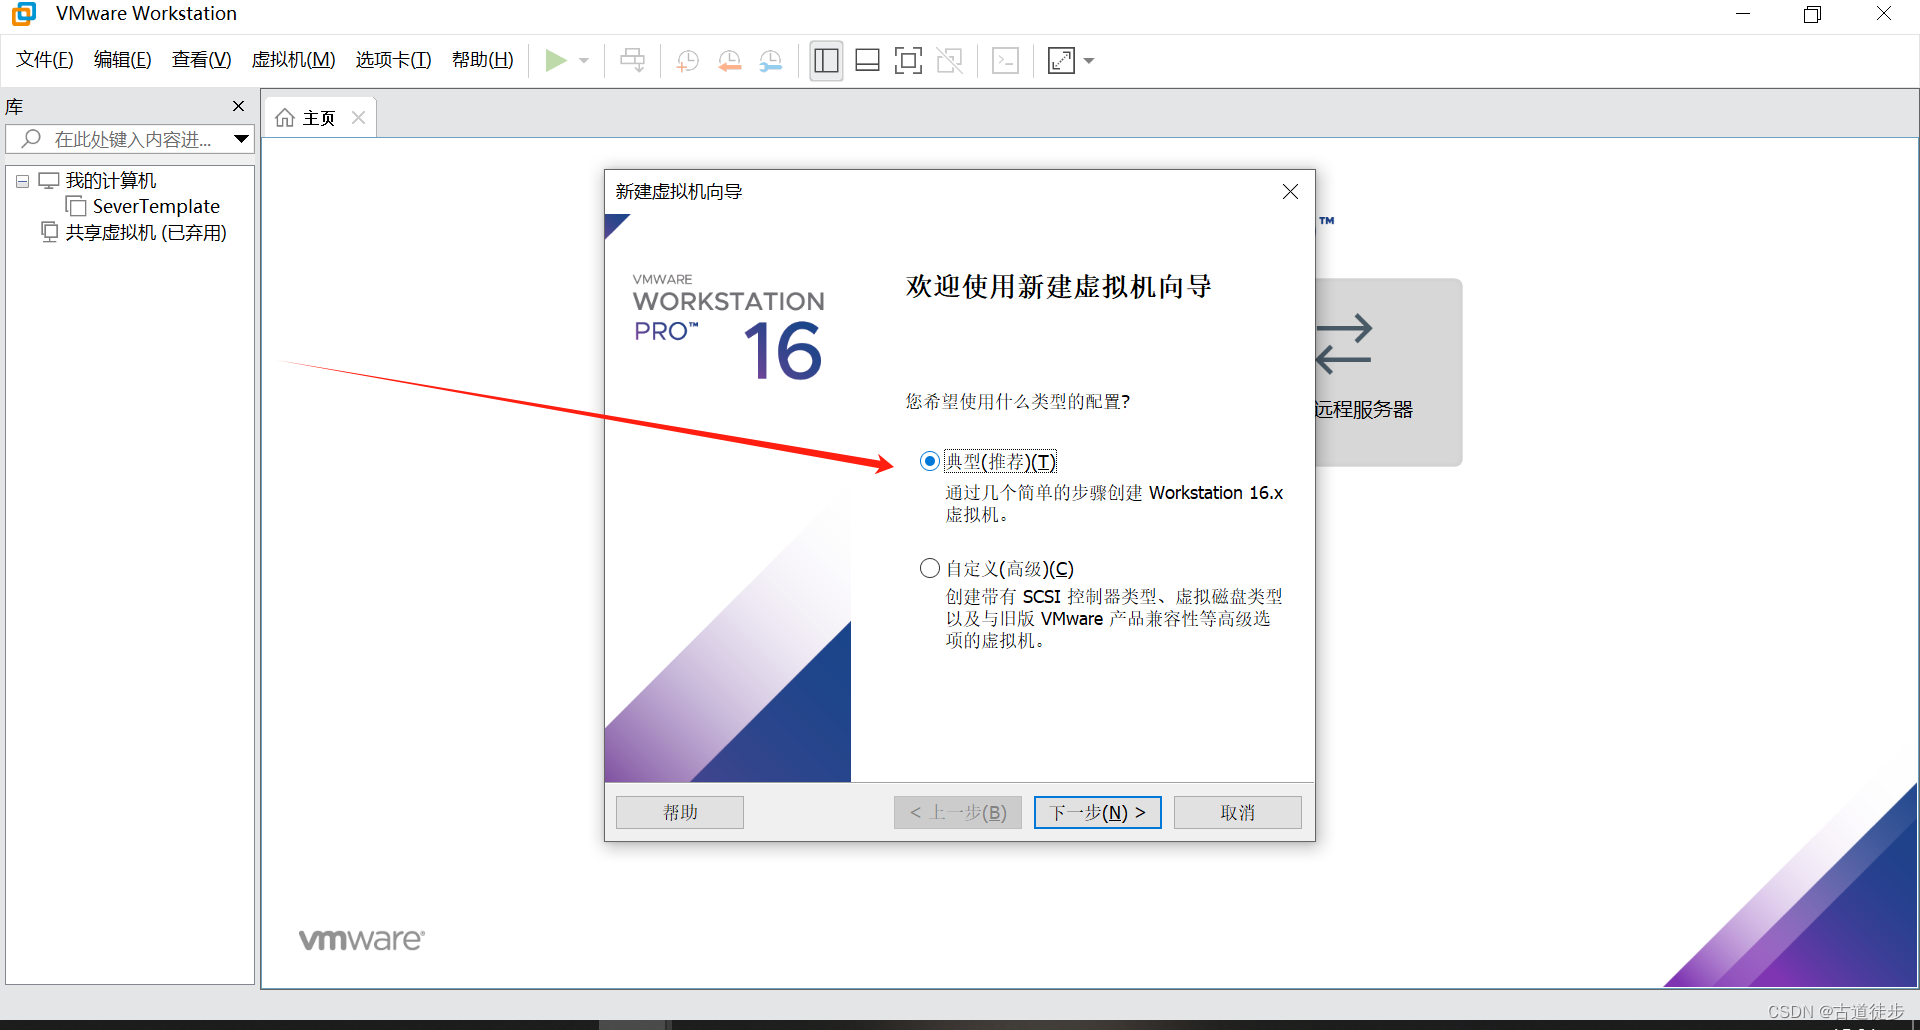Click the 库 panel title text
The width and height of the screenshot is (1920, 1030).
14,107
